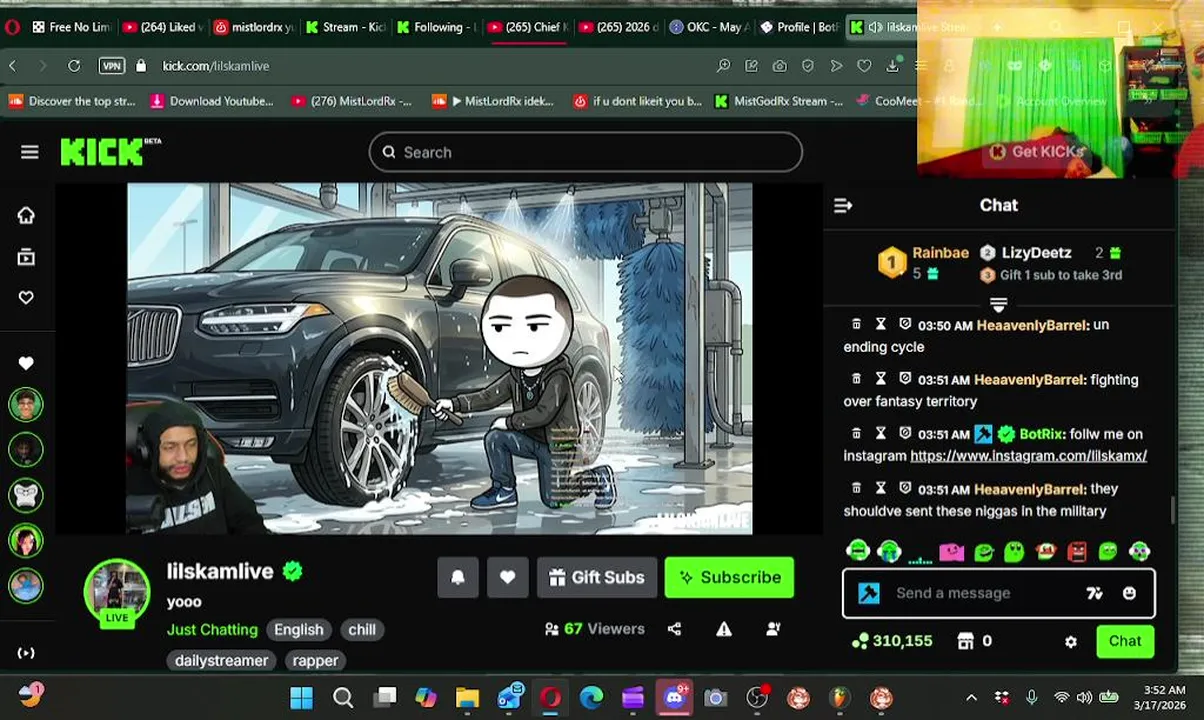Switch to 'Following' browser tab

pos(437,27)
